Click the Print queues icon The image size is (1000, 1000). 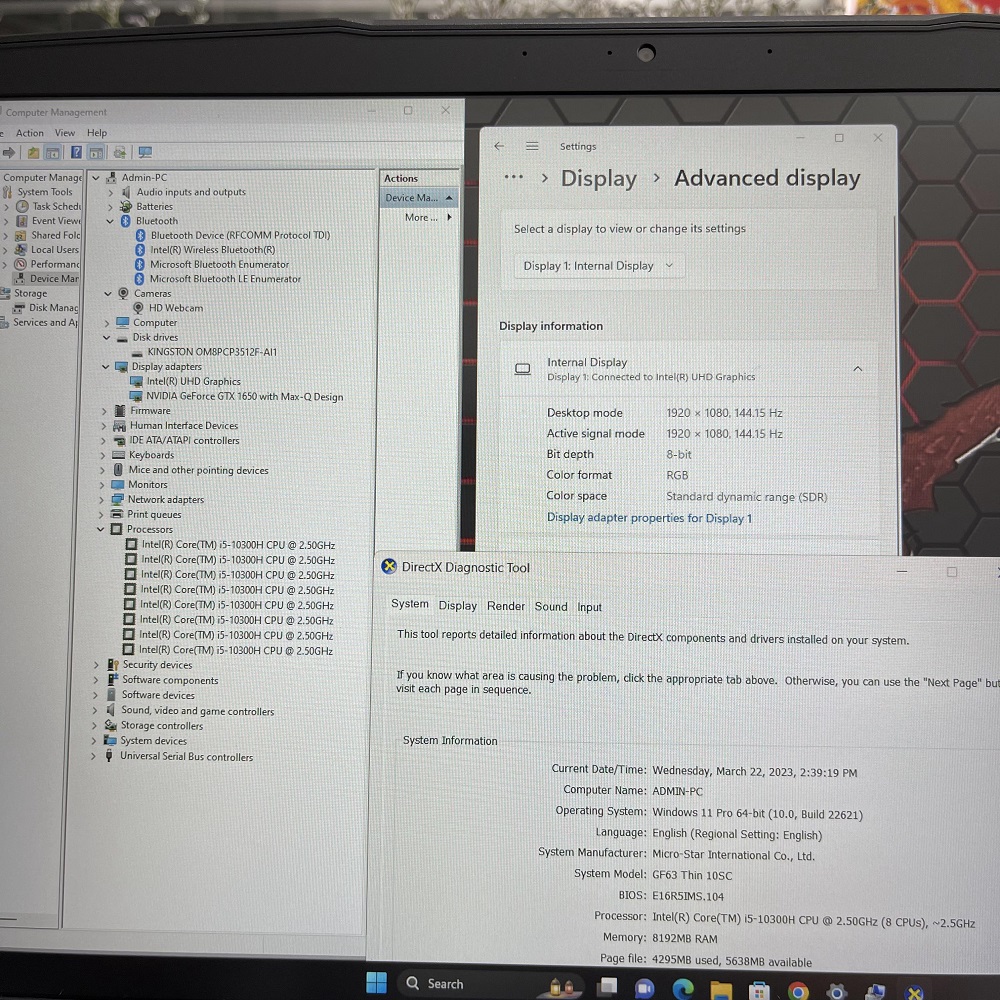click(116, 514)
